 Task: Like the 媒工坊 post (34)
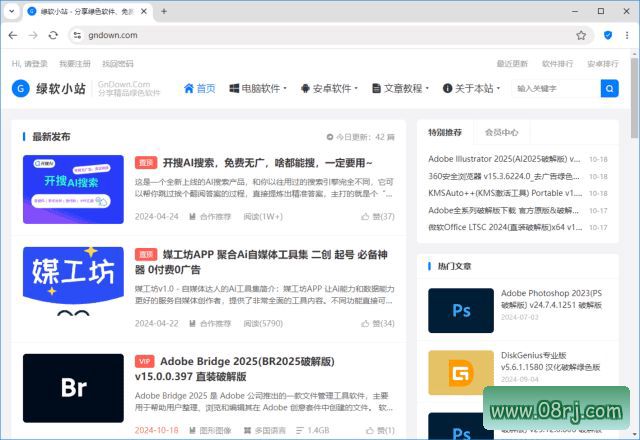pyautogui.click(x=378, y=324)
